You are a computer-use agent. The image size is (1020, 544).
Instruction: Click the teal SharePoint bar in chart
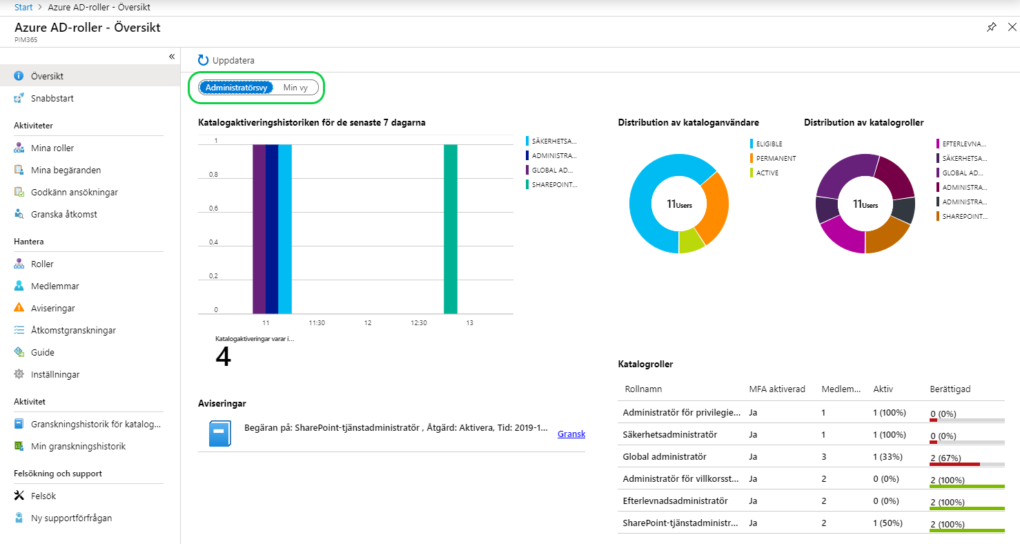450,229
